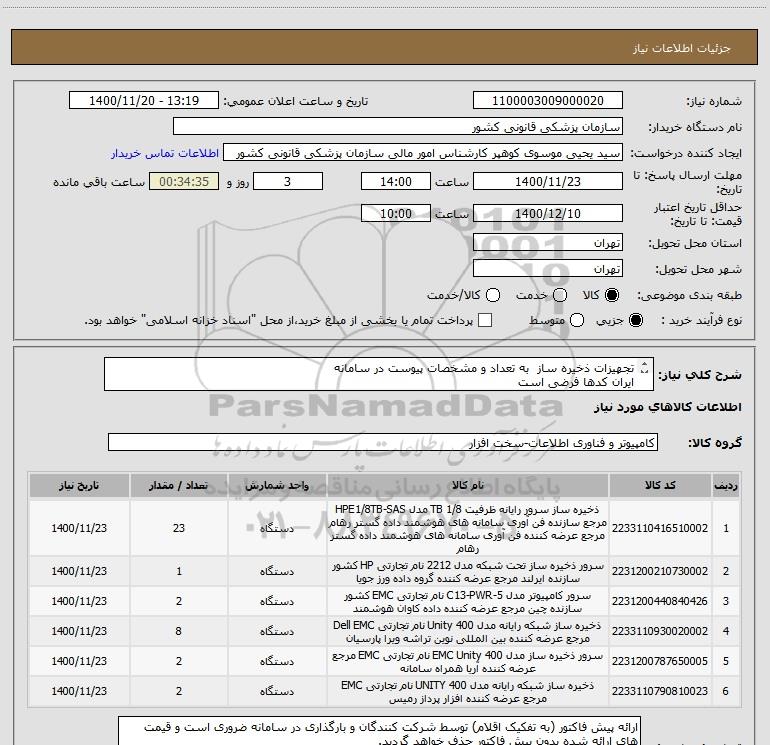Click the جزئیات اطلاعات نیاز header bar
The image size is (770, 745).
tap(384, 47)
